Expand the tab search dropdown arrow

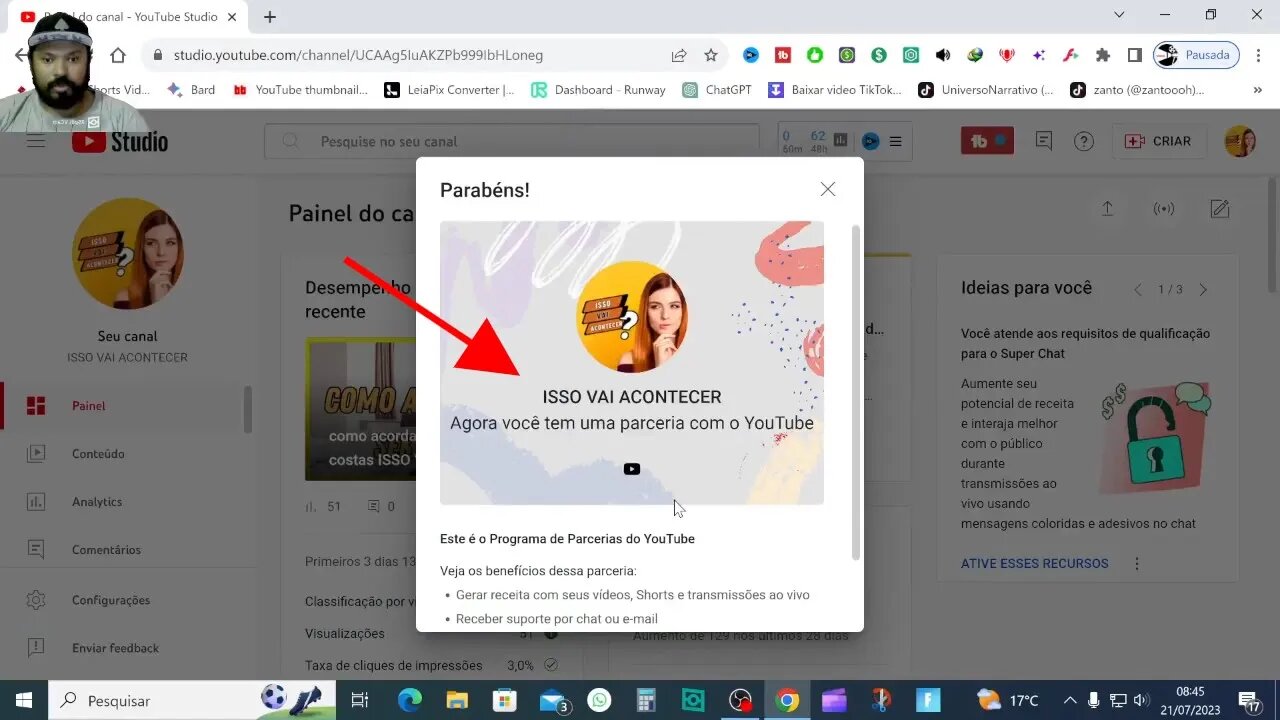(1119, 15)
